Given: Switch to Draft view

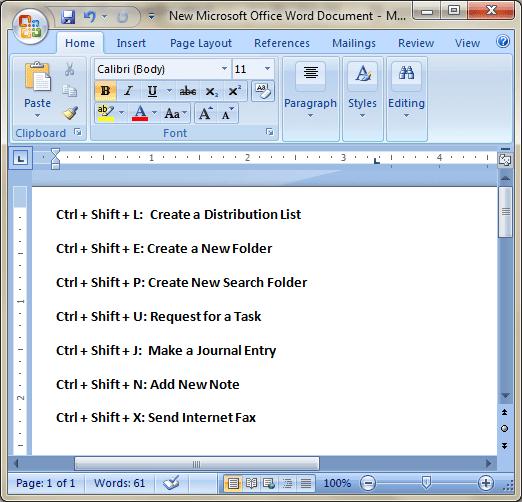Looking at the screenshot, I should click(306, 483).
